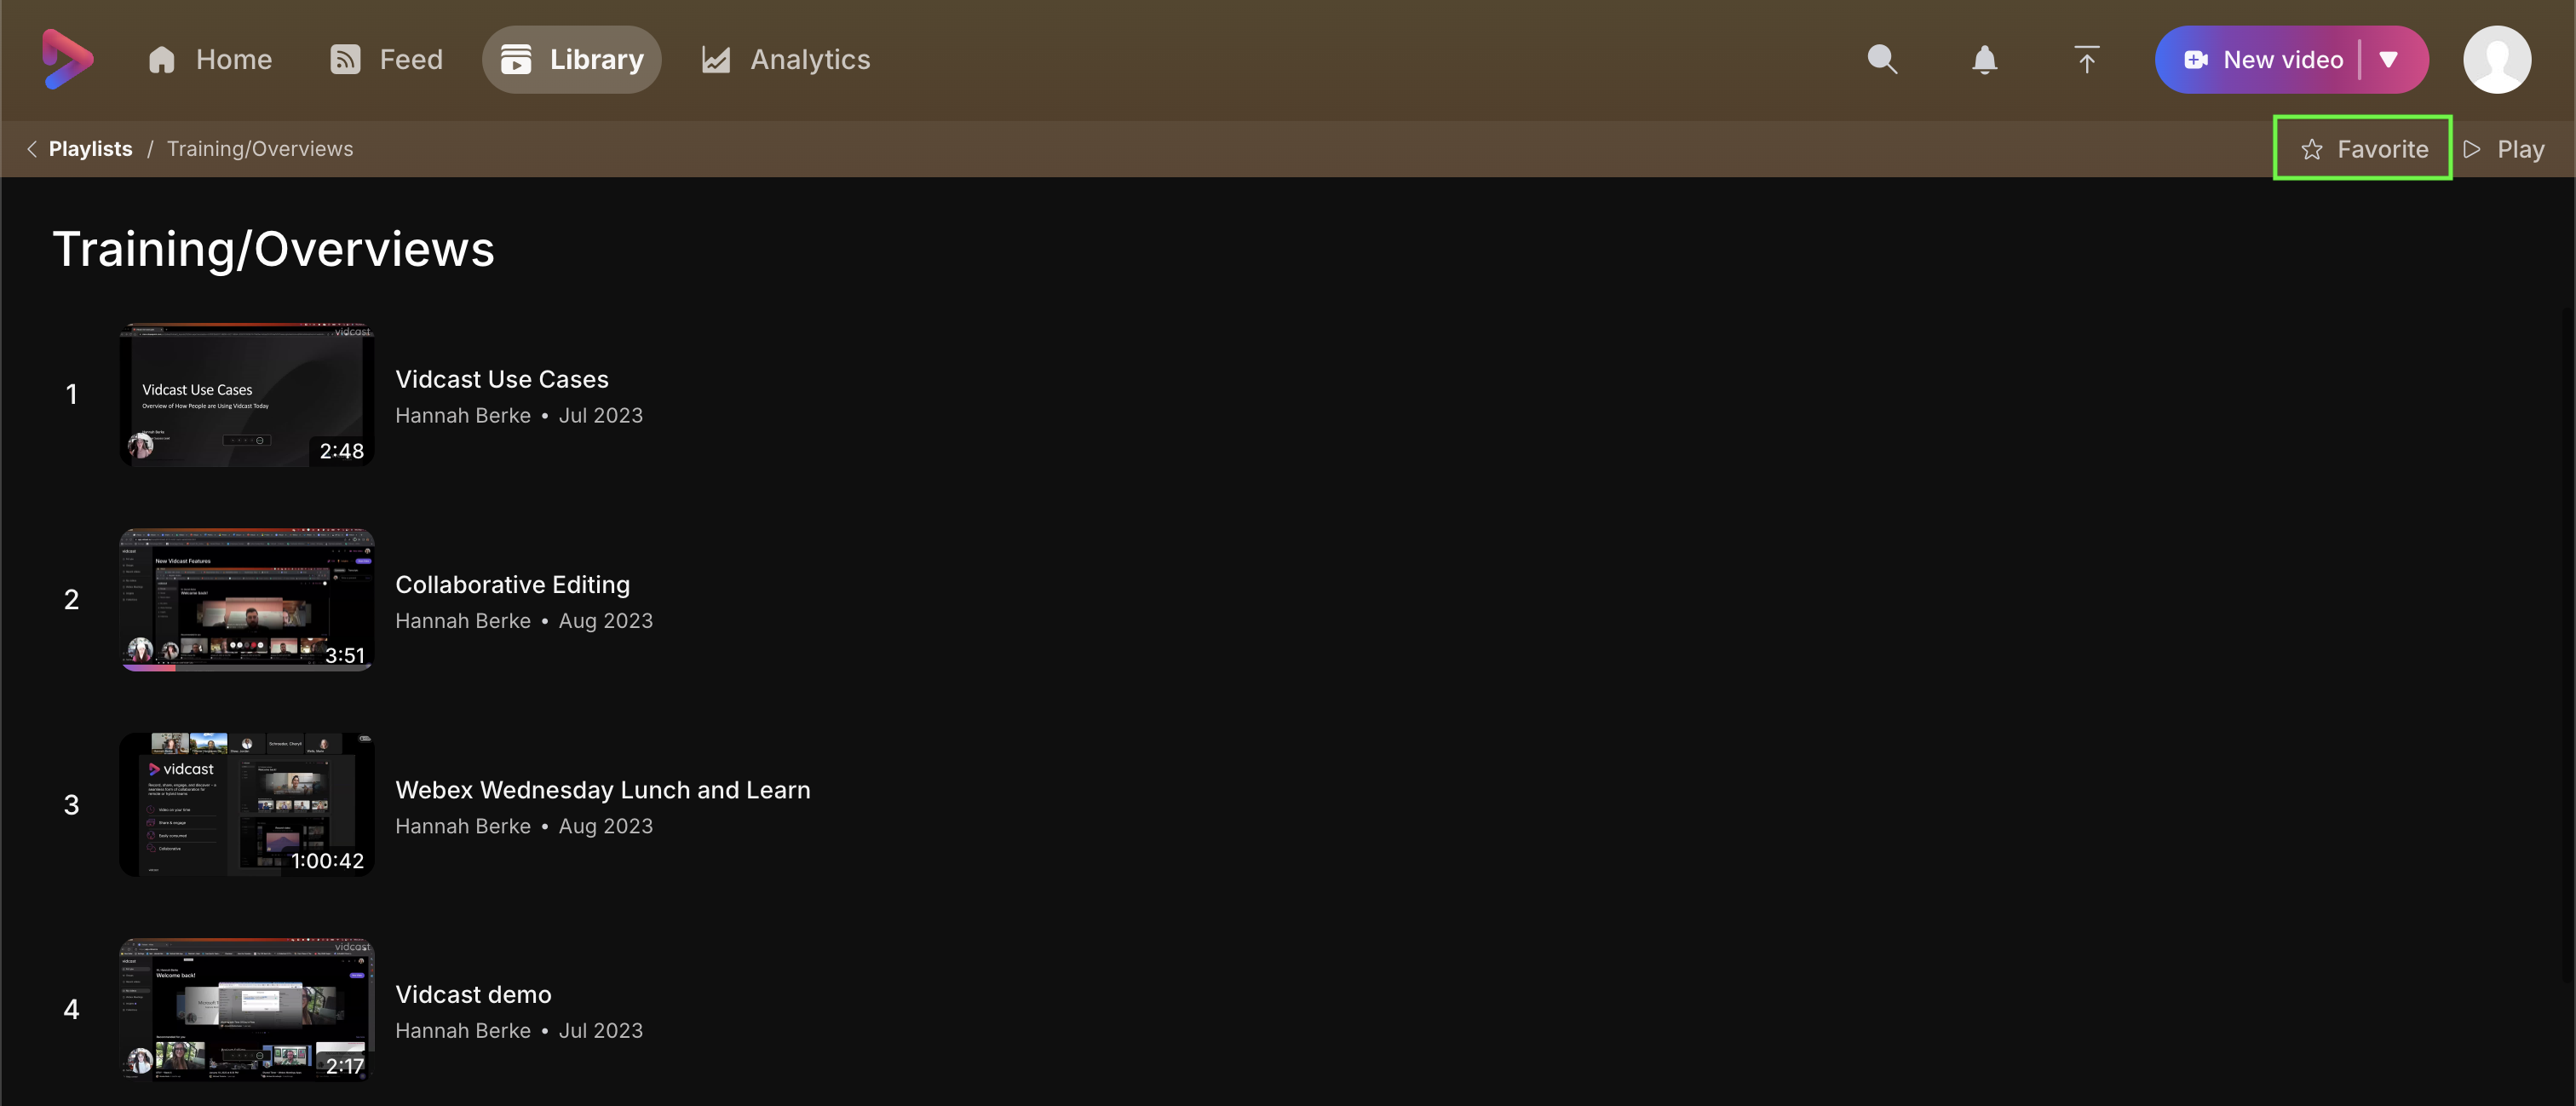Click the Vidcast Use Cases title
2576x1106 pixels.
pyautogui.click(x=501, y=379)
